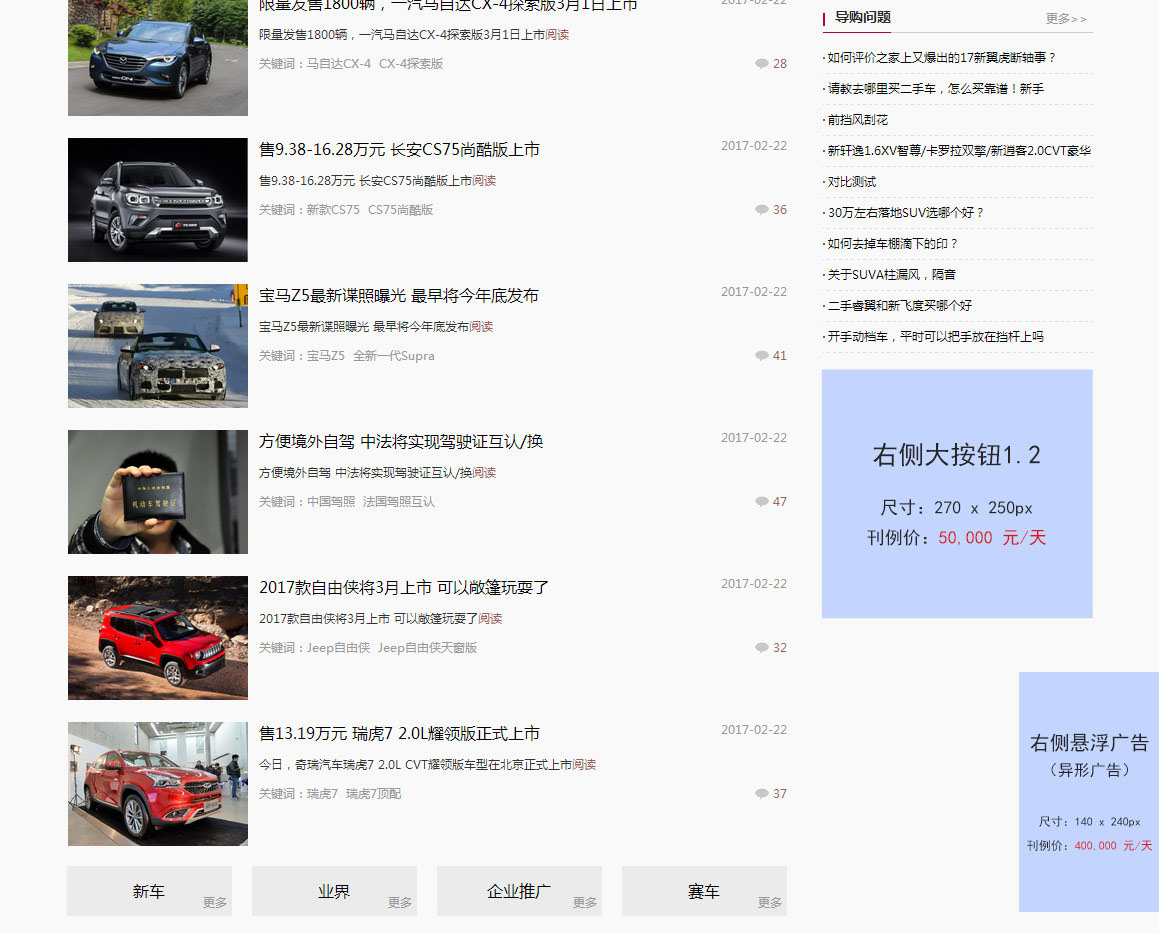Click 阅读 link in 自由侠 summary

coord(490,619)
